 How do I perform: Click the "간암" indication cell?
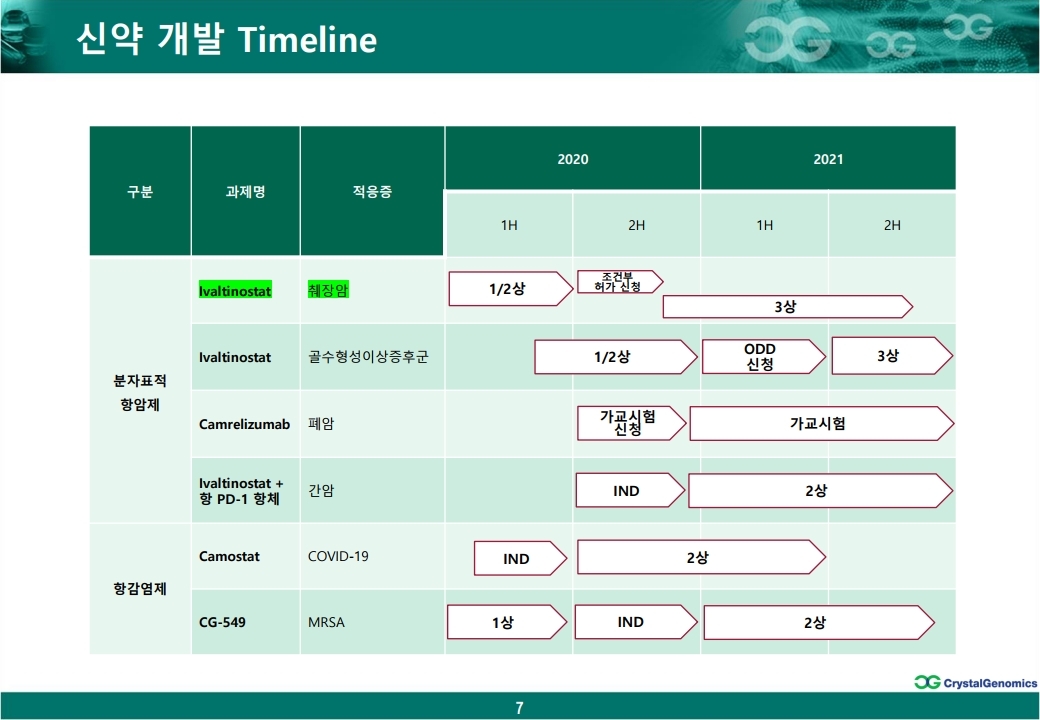372,490
